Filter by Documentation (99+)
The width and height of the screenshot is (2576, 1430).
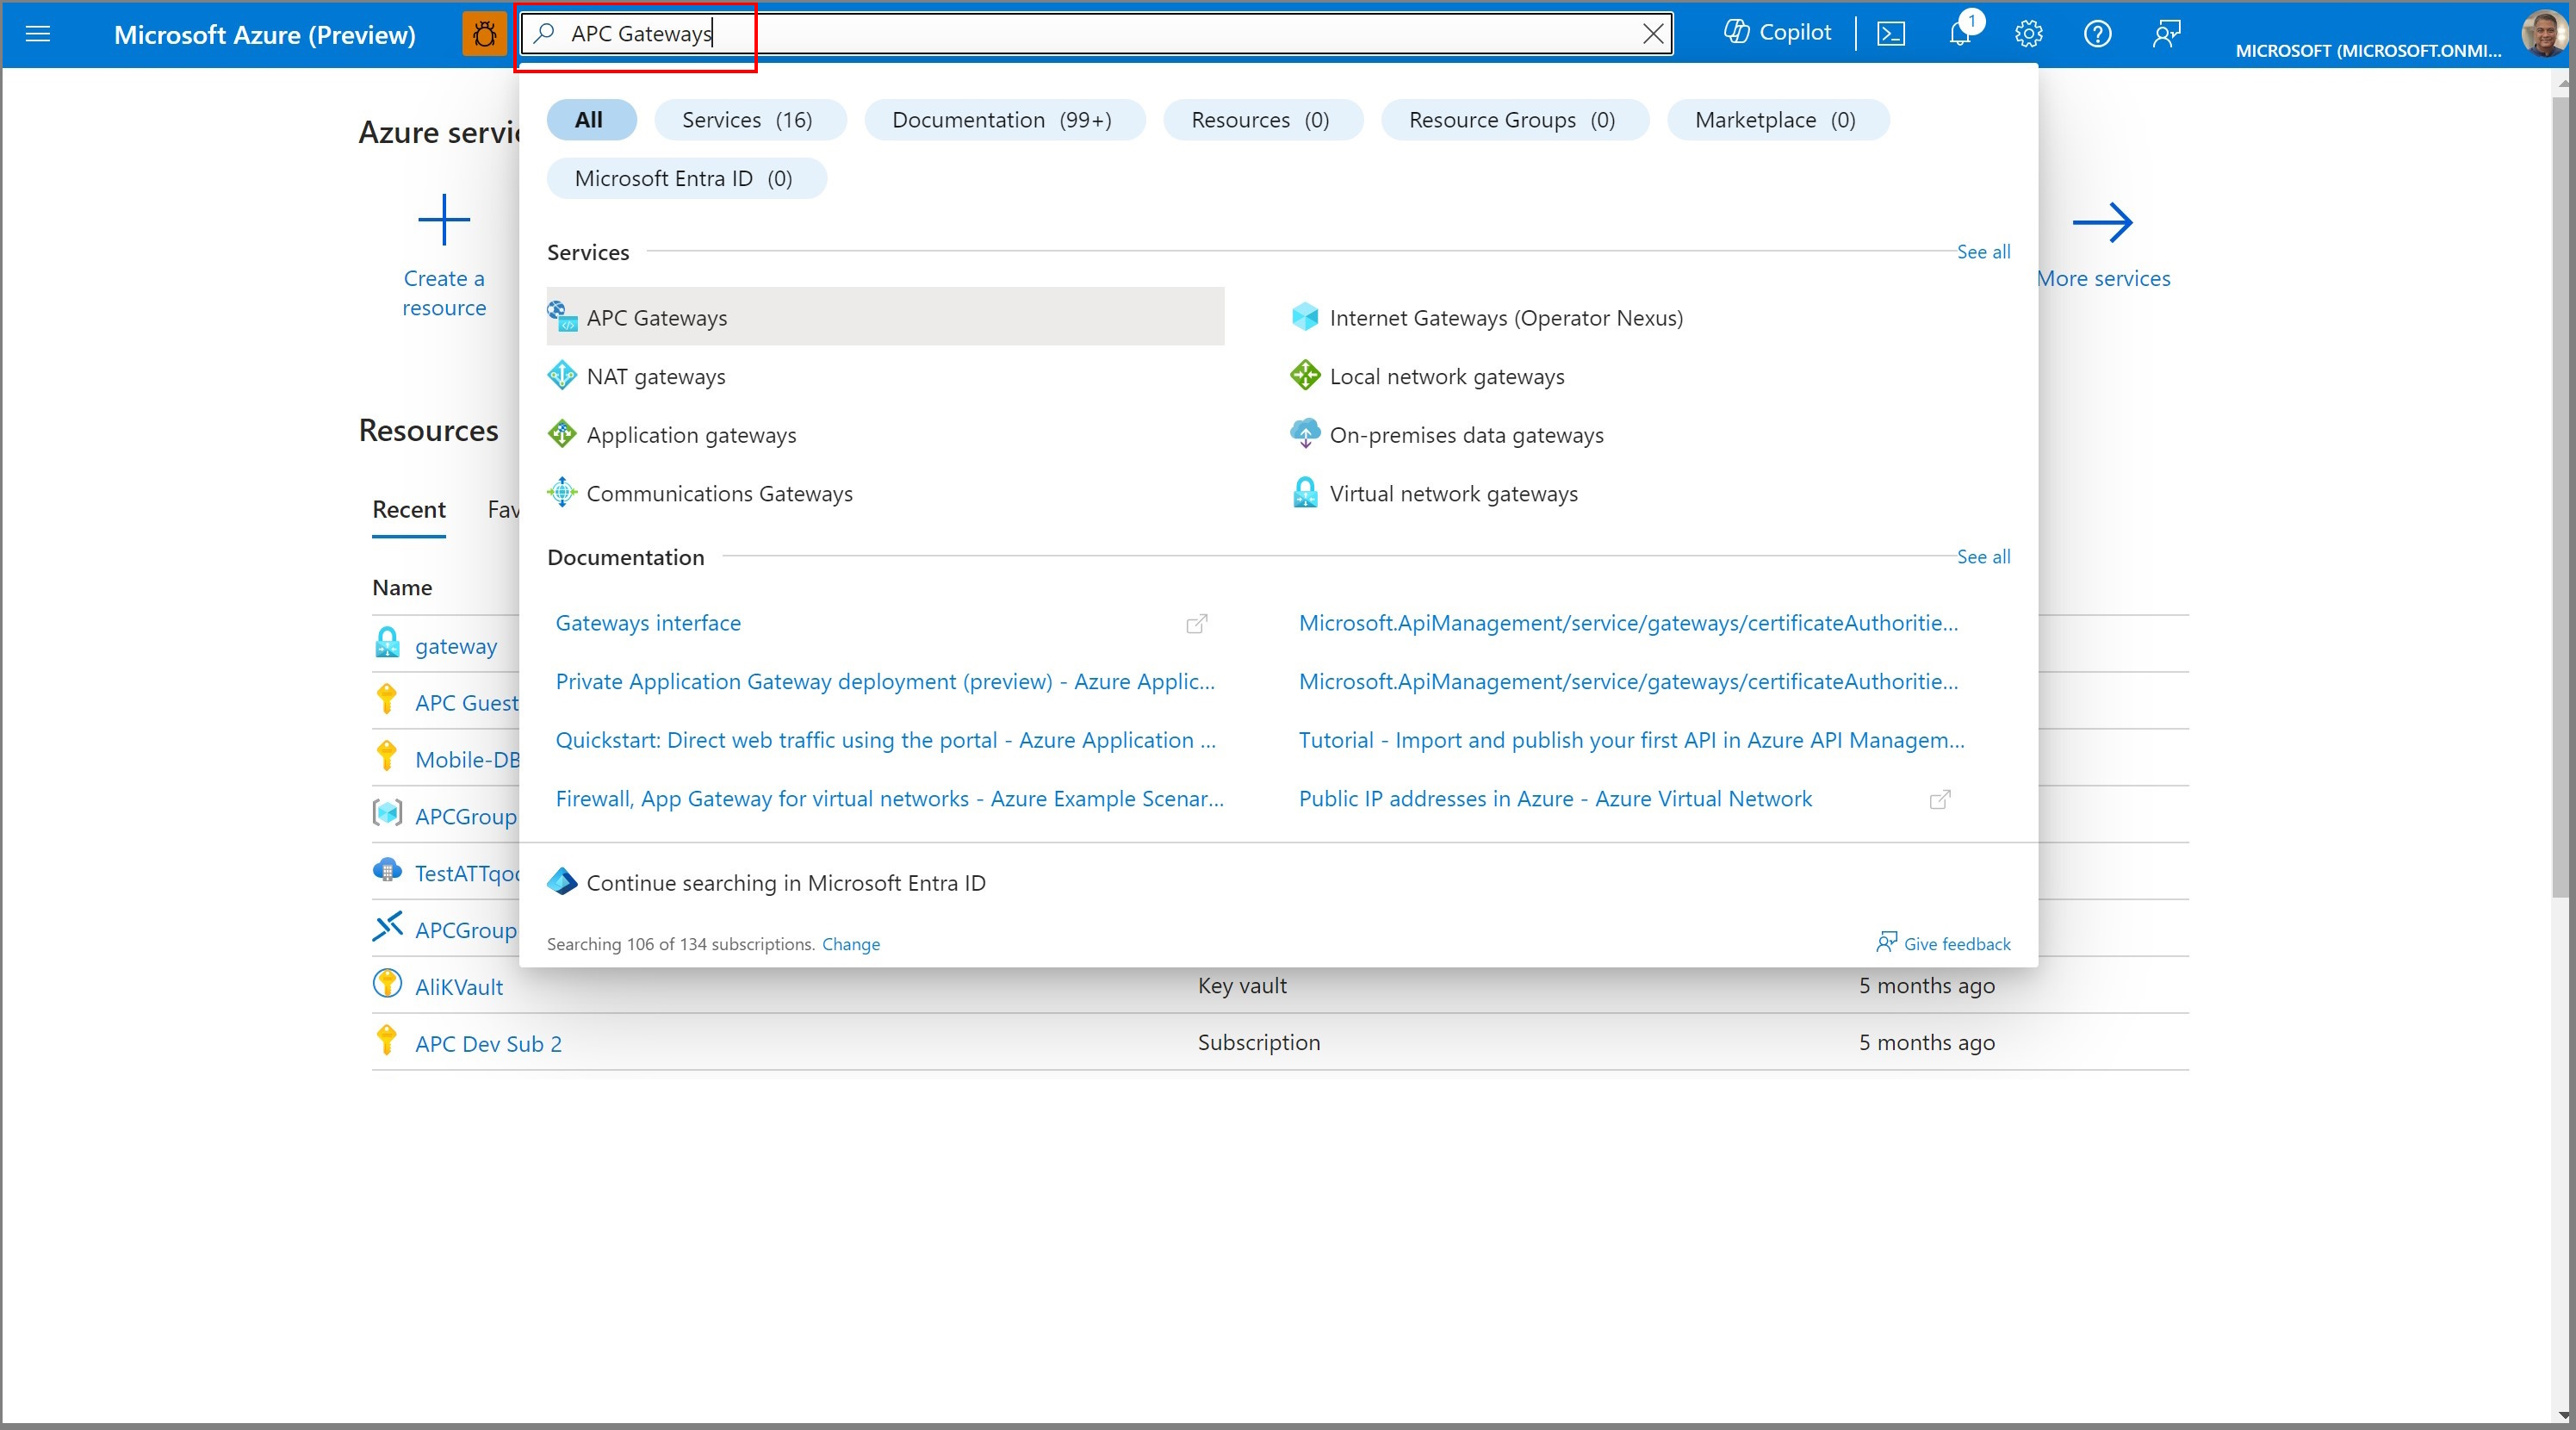(x=1004, y=120)
